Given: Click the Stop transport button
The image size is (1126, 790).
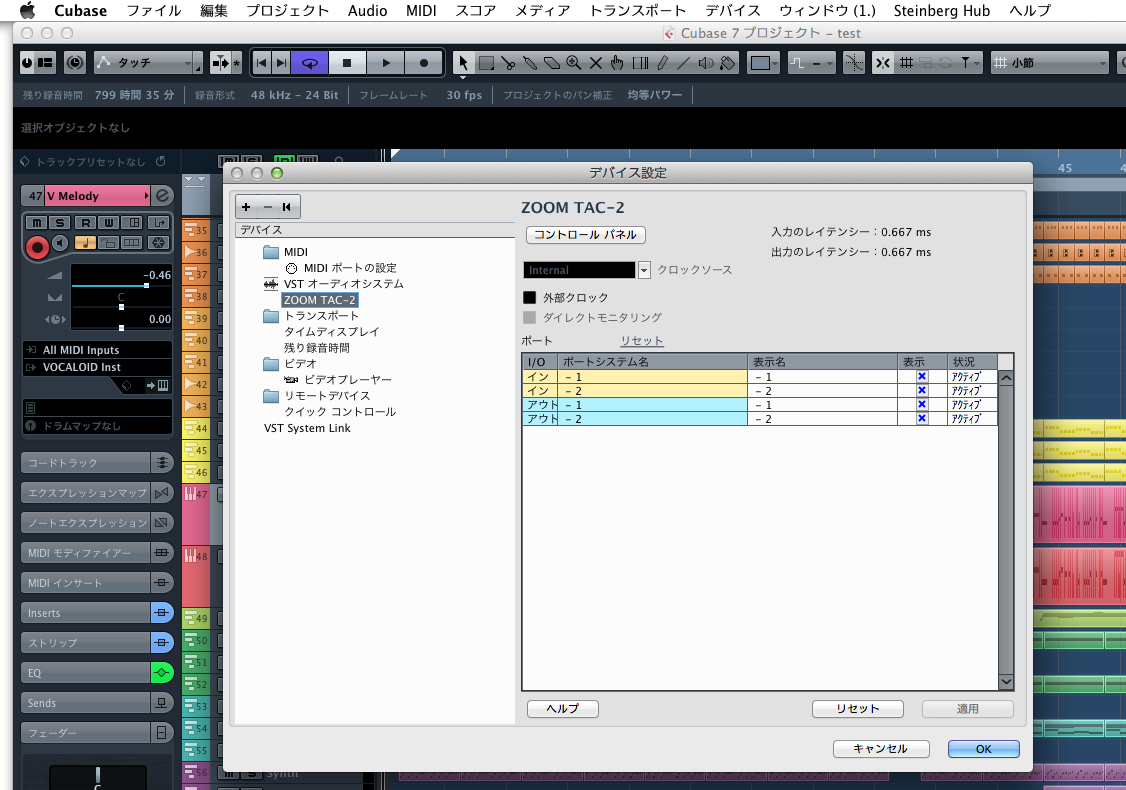Looking at the screenshot, I should click(348, 63).
